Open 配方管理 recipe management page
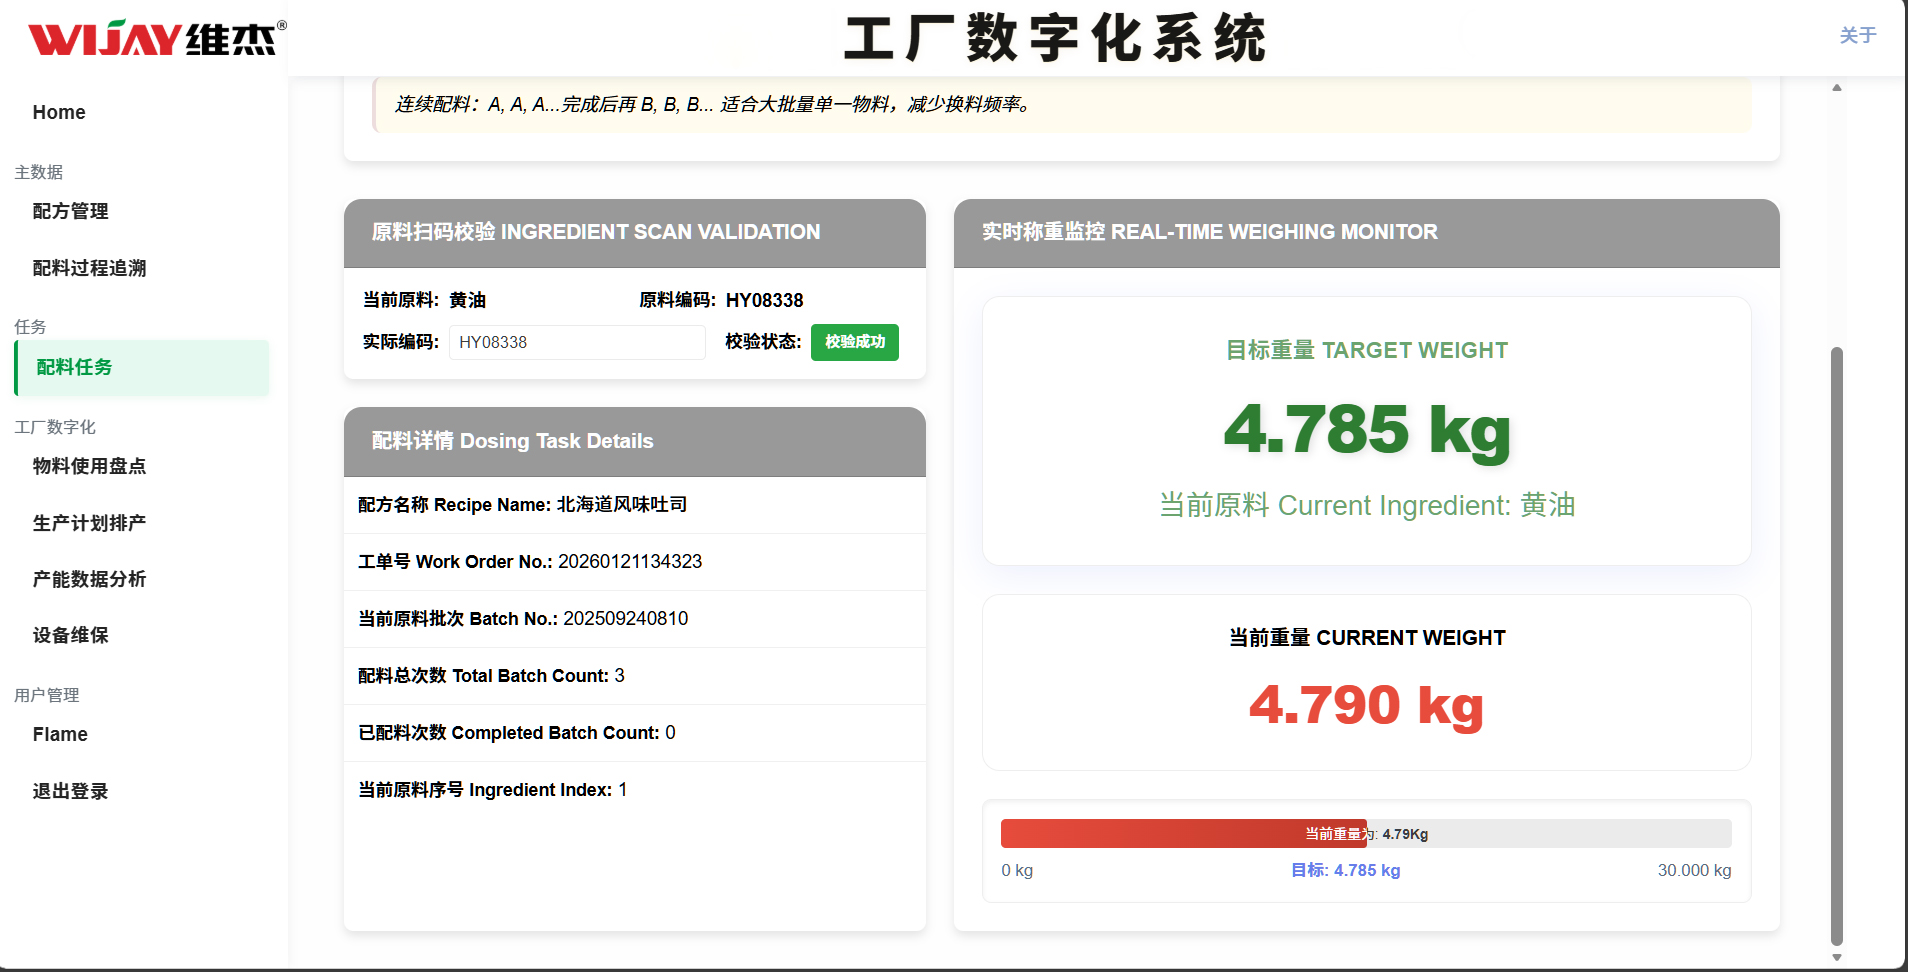Image resolution: width=1908 pixels, height=972 pixels. click(x=69, y=211)
